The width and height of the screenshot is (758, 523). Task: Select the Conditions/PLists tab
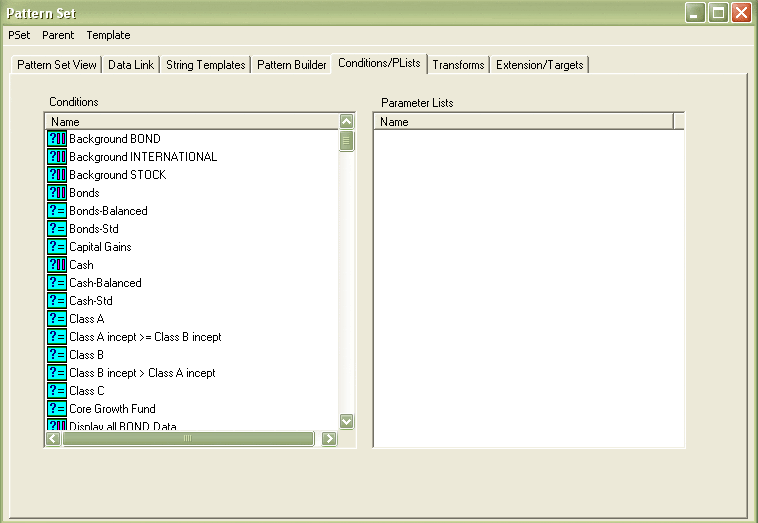click(x=379, y=63)
